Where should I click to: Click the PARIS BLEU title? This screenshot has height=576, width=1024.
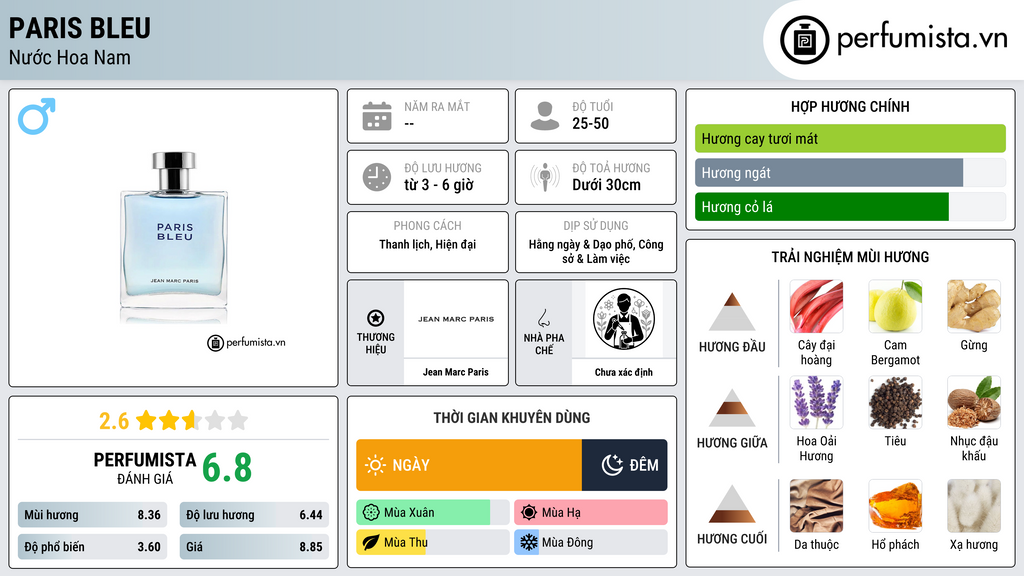click(x=80, y=28)
